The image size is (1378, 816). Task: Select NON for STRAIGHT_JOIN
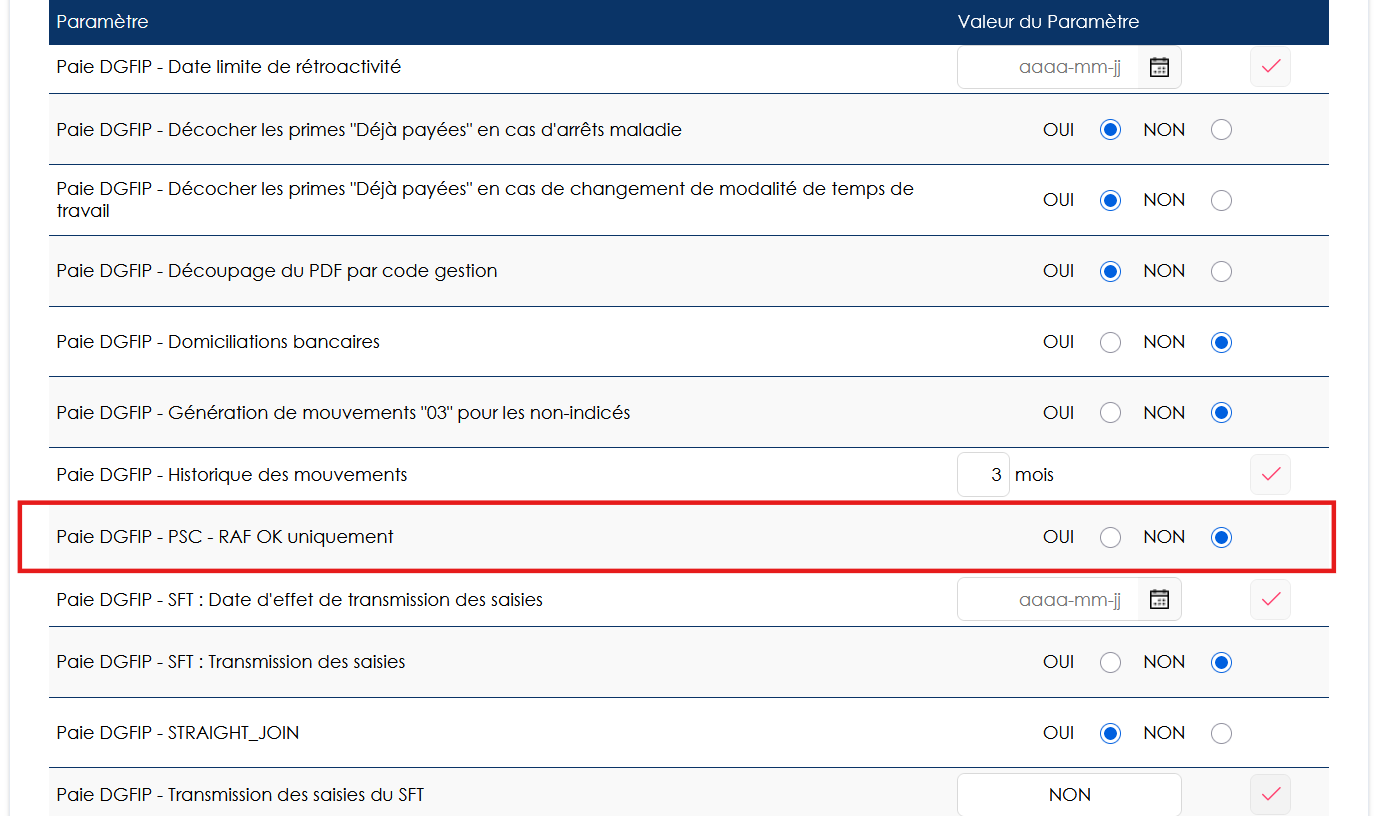(x=1221, y=734)
